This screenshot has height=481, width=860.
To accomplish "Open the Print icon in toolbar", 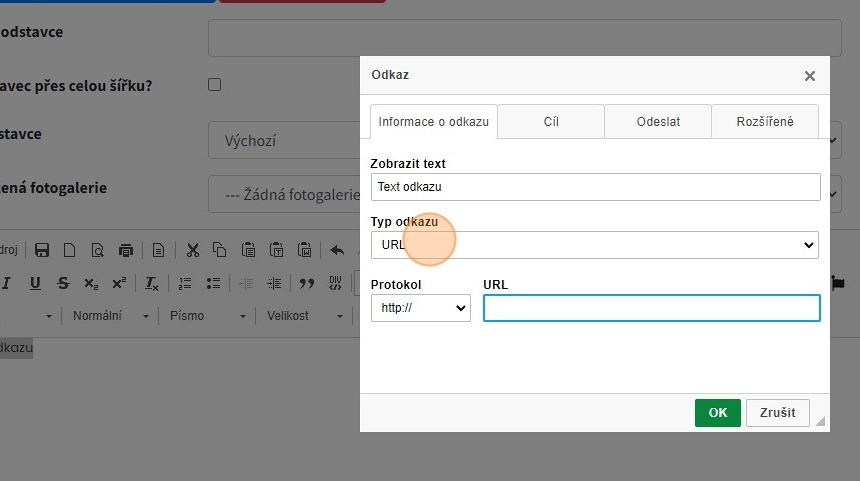I will (x=125, y=250).
